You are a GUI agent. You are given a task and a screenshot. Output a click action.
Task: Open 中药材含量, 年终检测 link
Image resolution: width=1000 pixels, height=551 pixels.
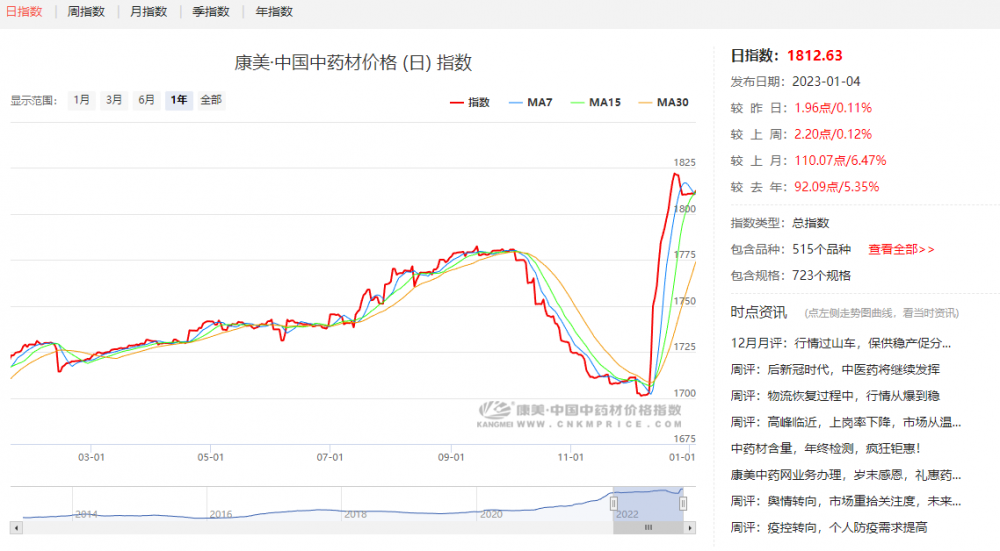click(826, 448)
